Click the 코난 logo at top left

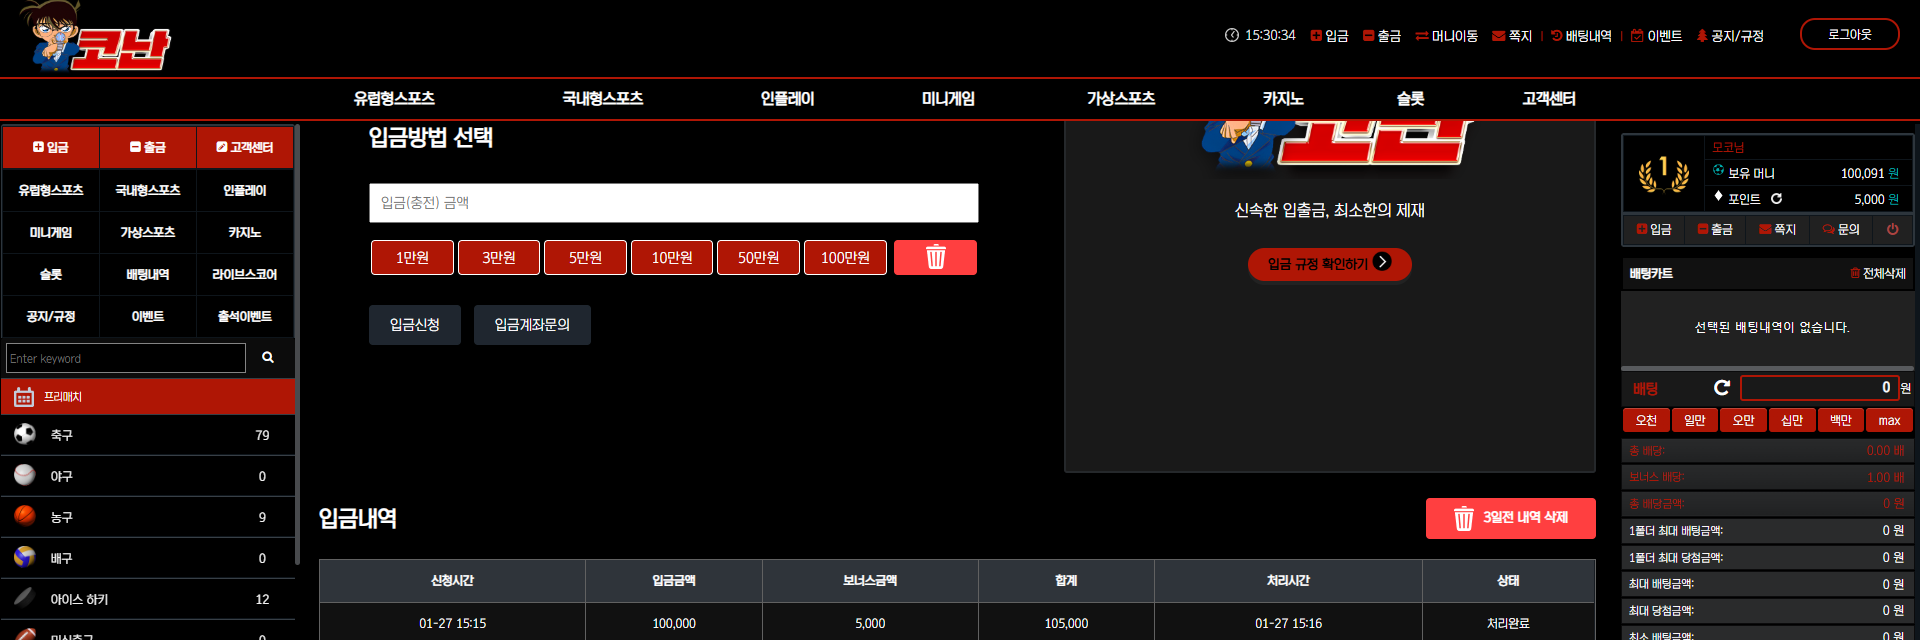coord(98,37)
